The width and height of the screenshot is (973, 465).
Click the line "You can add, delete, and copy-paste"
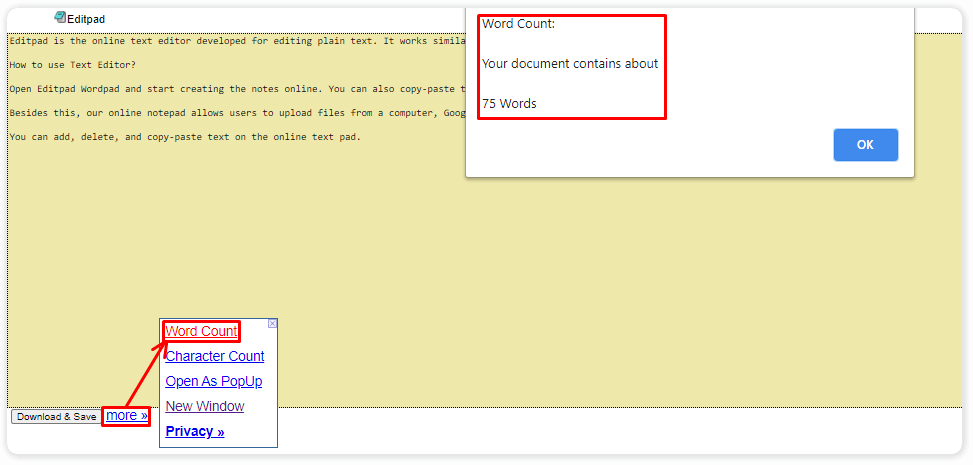[x=185, y=137]
